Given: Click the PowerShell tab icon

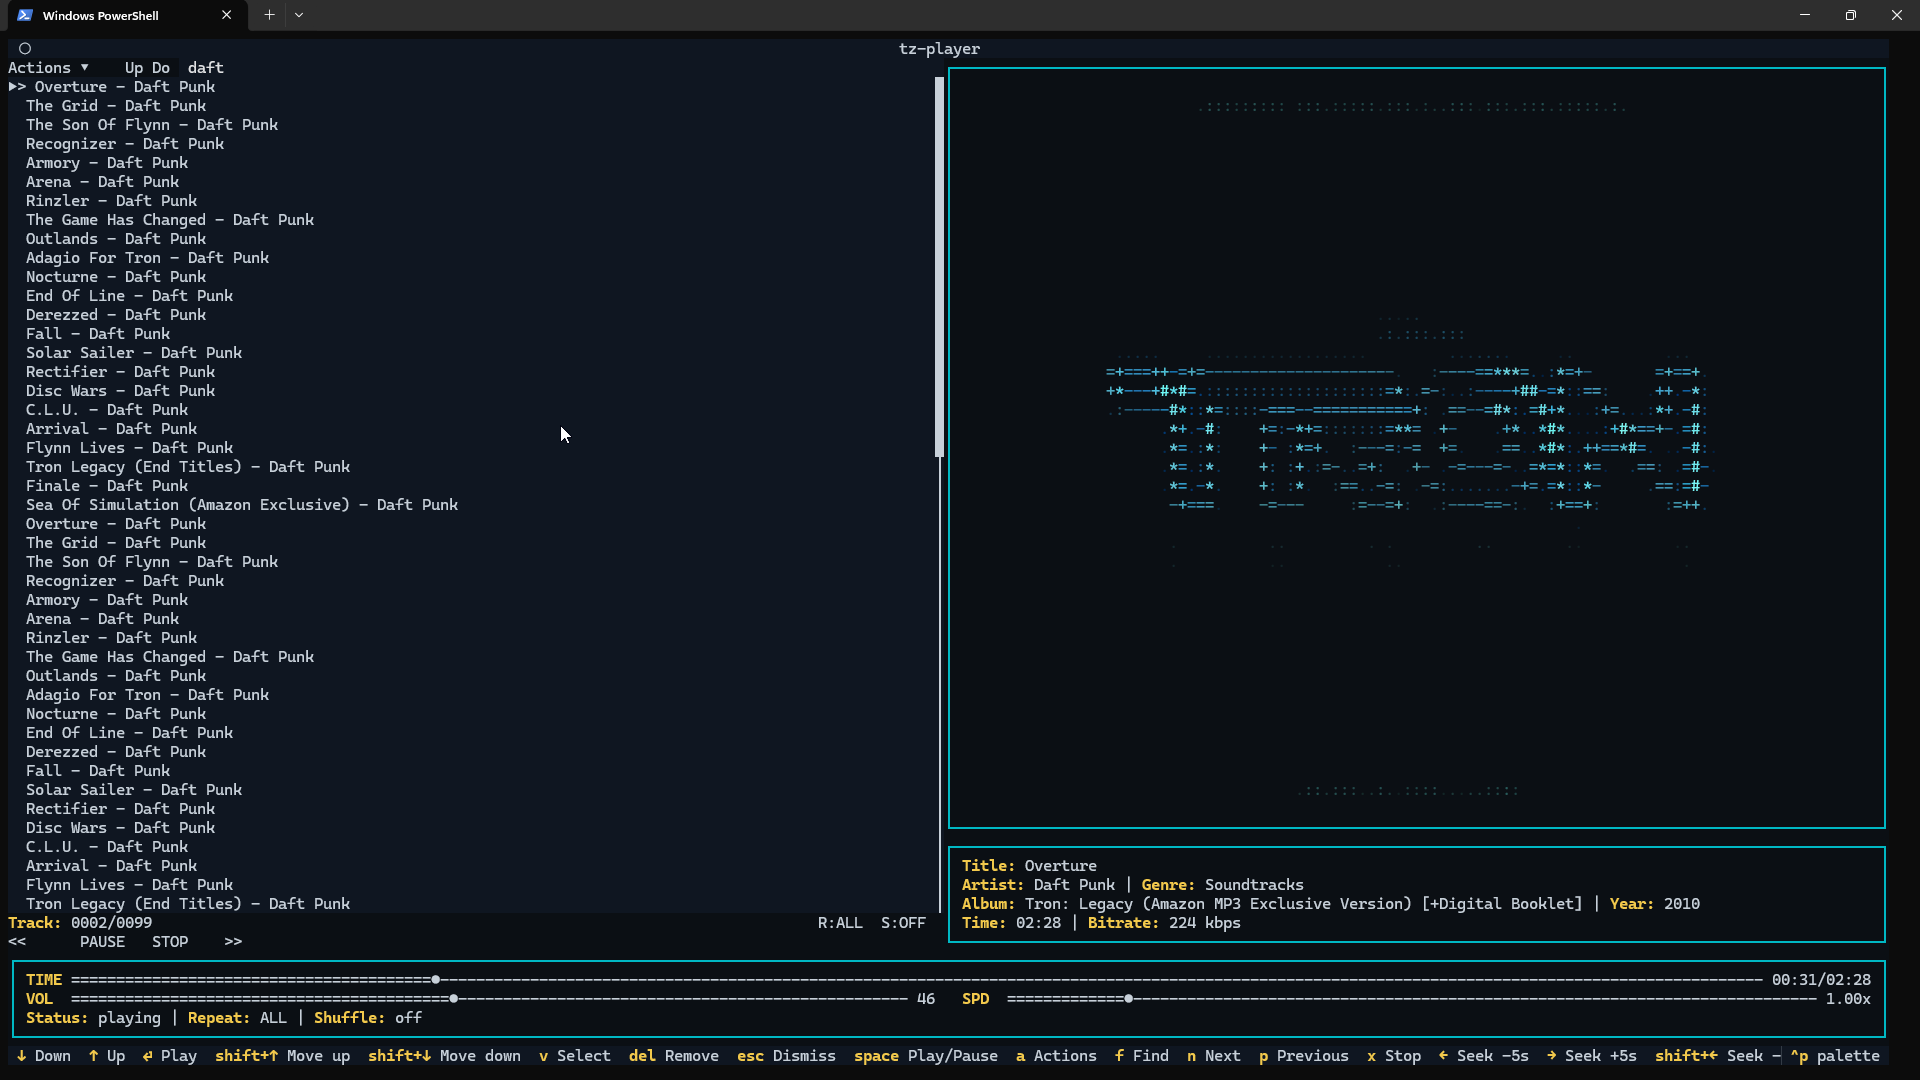Looking at the screenshot, I should pos(25,15).
